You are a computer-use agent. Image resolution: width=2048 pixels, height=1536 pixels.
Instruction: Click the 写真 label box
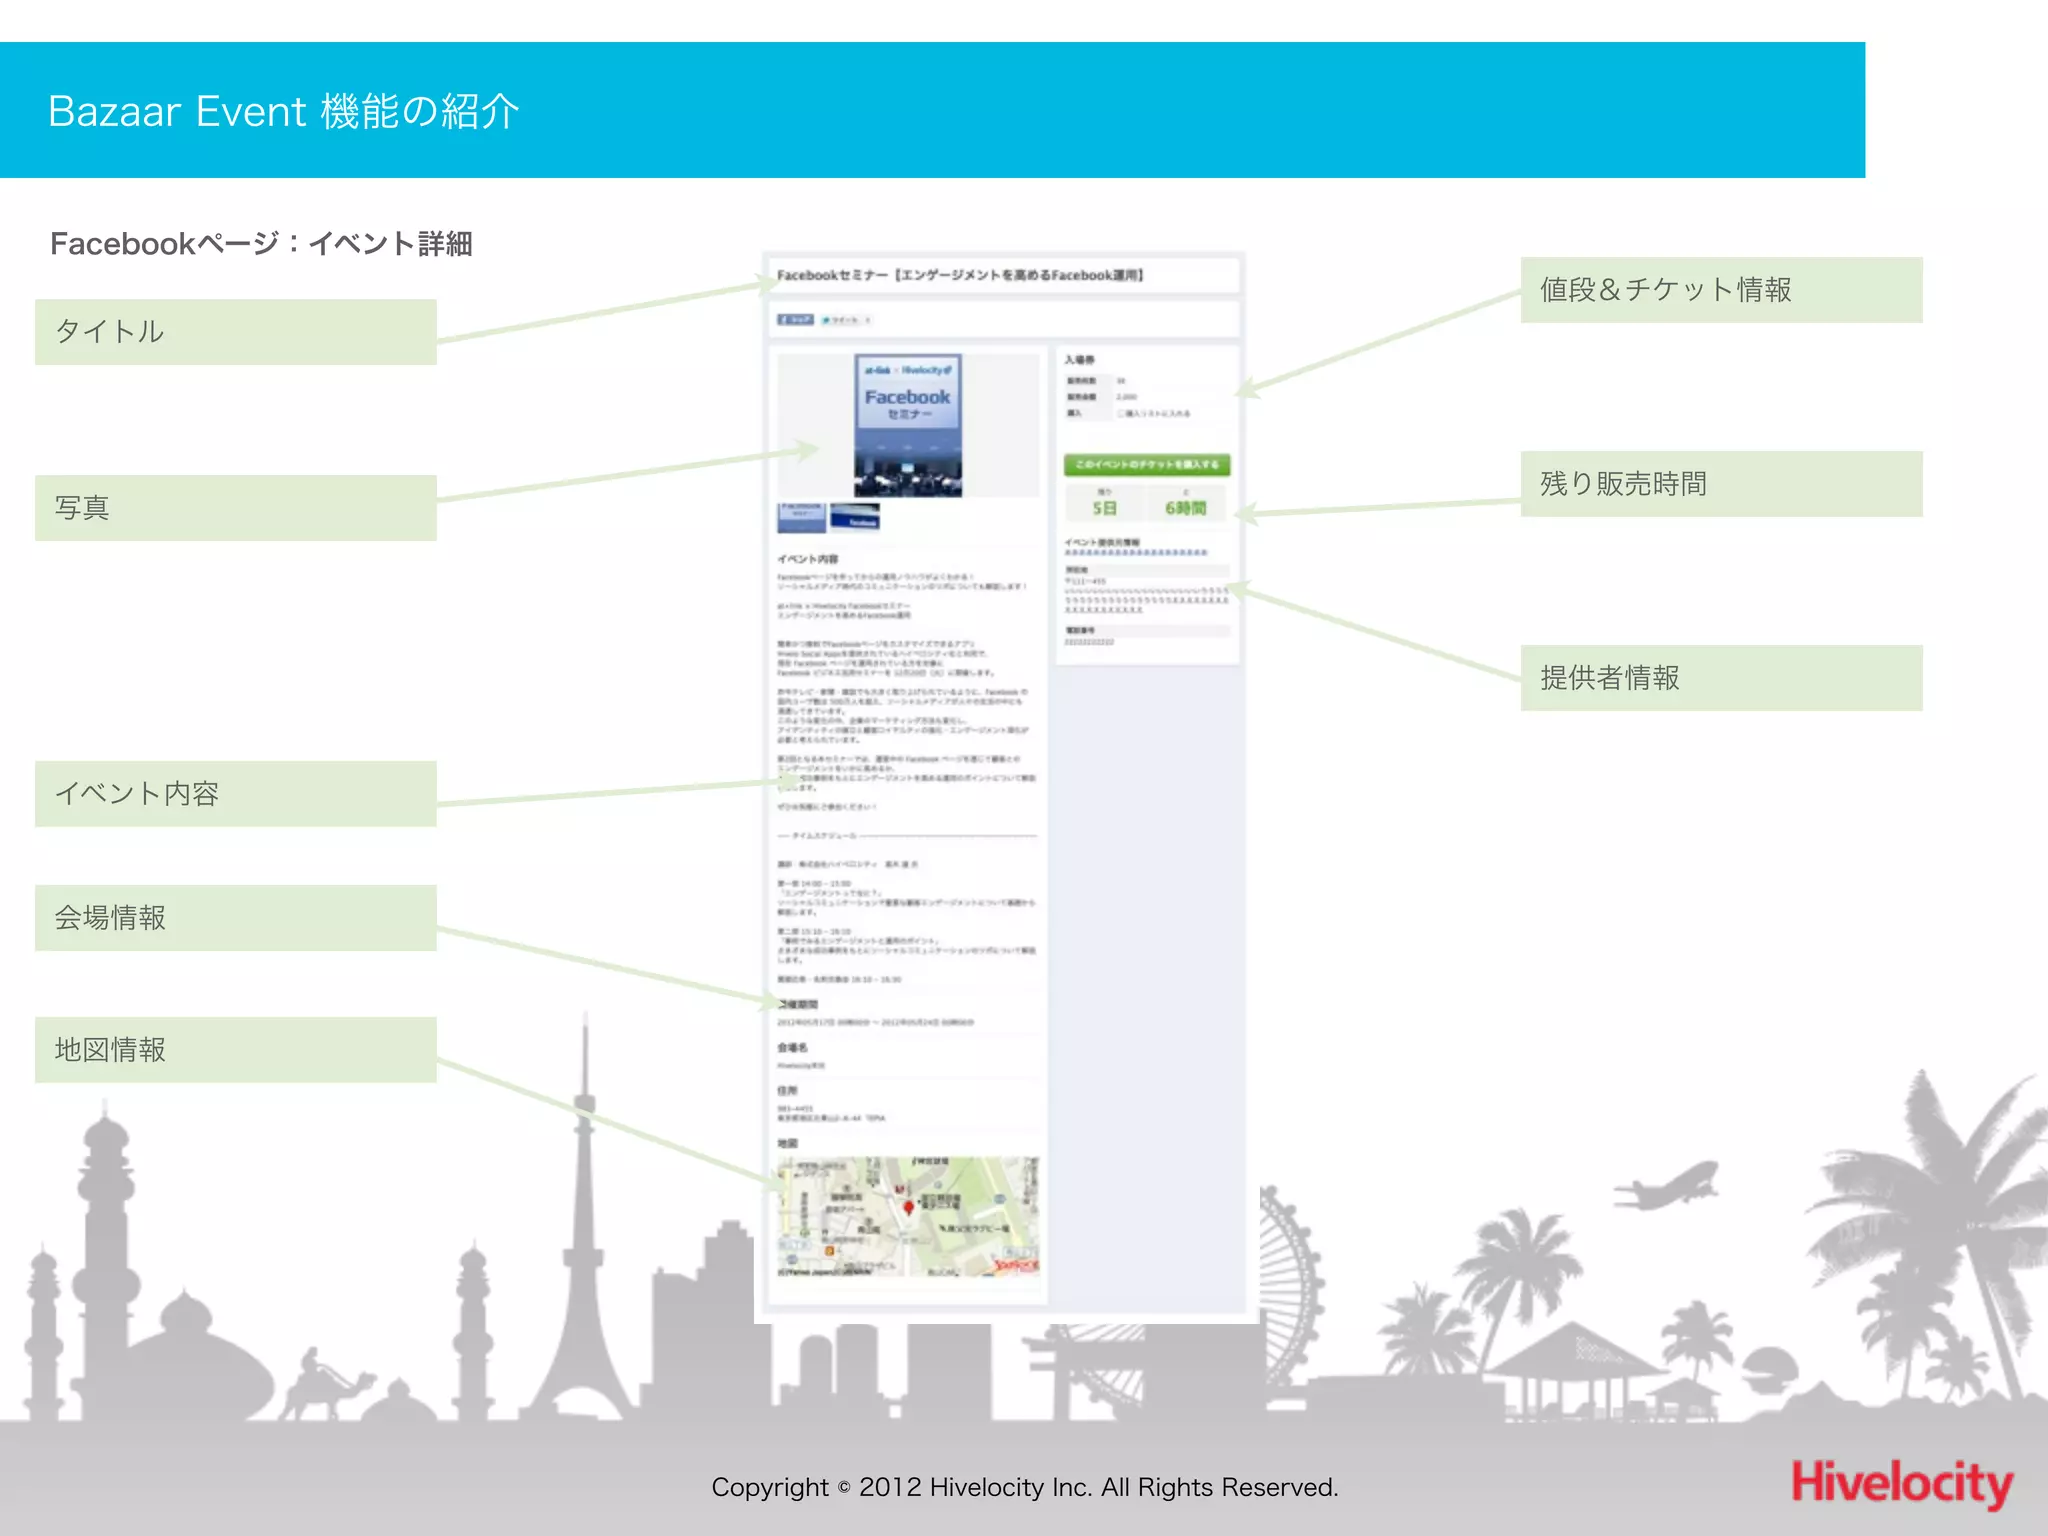coord(236,508)
